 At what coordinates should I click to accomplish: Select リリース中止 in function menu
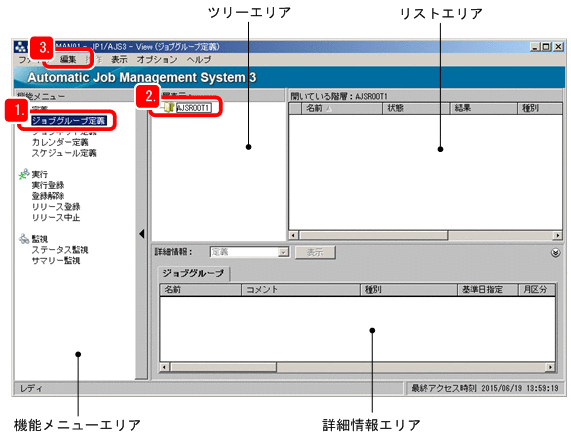[x=56, y=217]
